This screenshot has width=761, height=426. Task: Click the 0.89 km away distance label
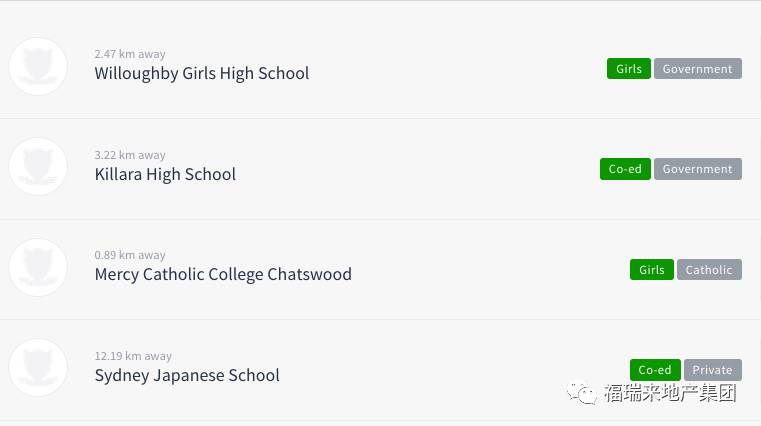tap(130, 255)
